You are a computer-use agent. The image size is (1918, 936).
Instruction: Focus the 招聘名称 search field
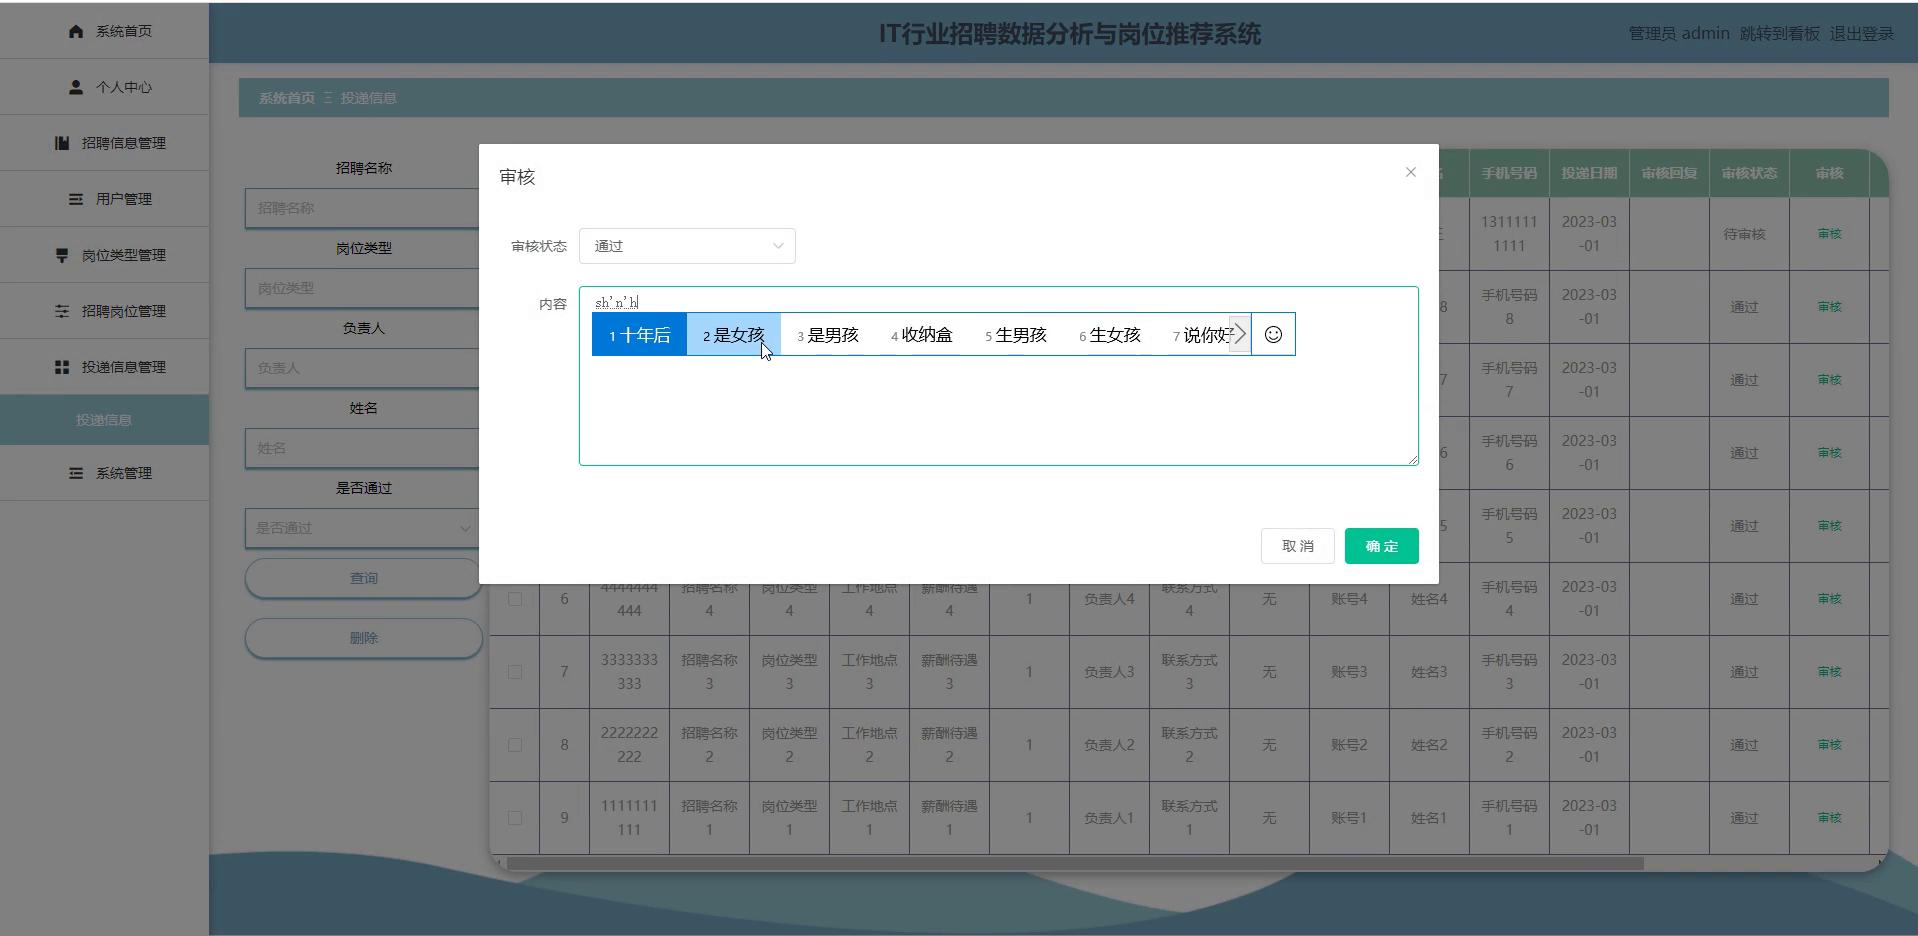[x=363, y=208]
